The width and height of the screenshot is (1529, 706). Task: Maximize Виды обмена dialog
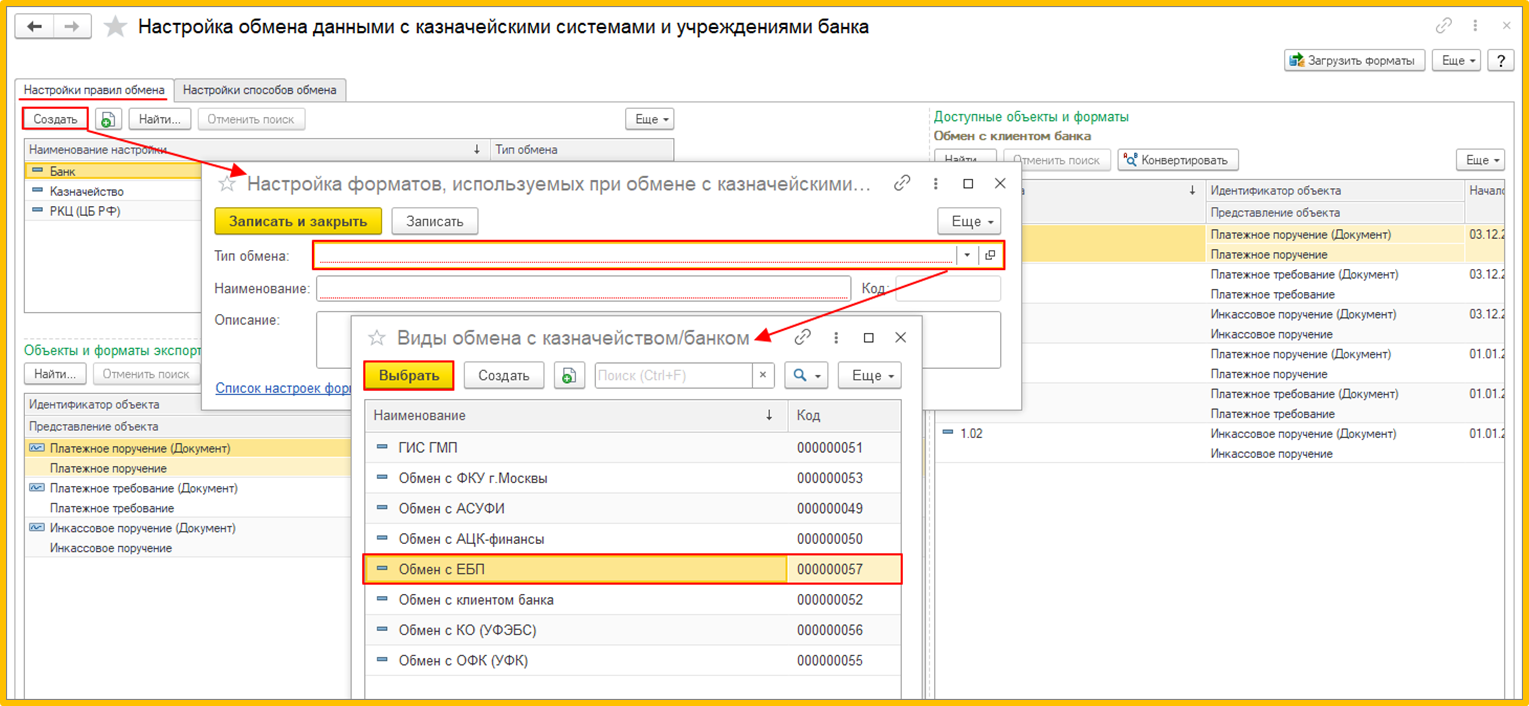pos(868,338)
